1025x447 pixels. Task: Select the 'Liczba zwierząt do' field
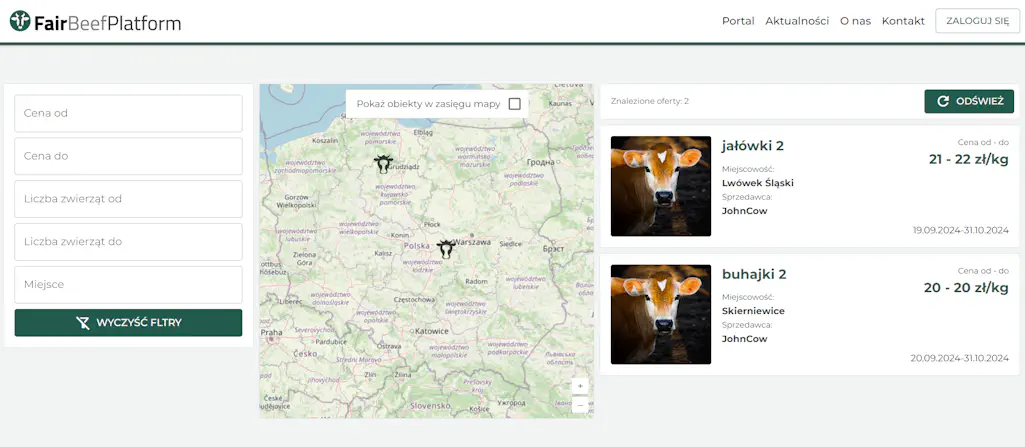click(128, 242)
